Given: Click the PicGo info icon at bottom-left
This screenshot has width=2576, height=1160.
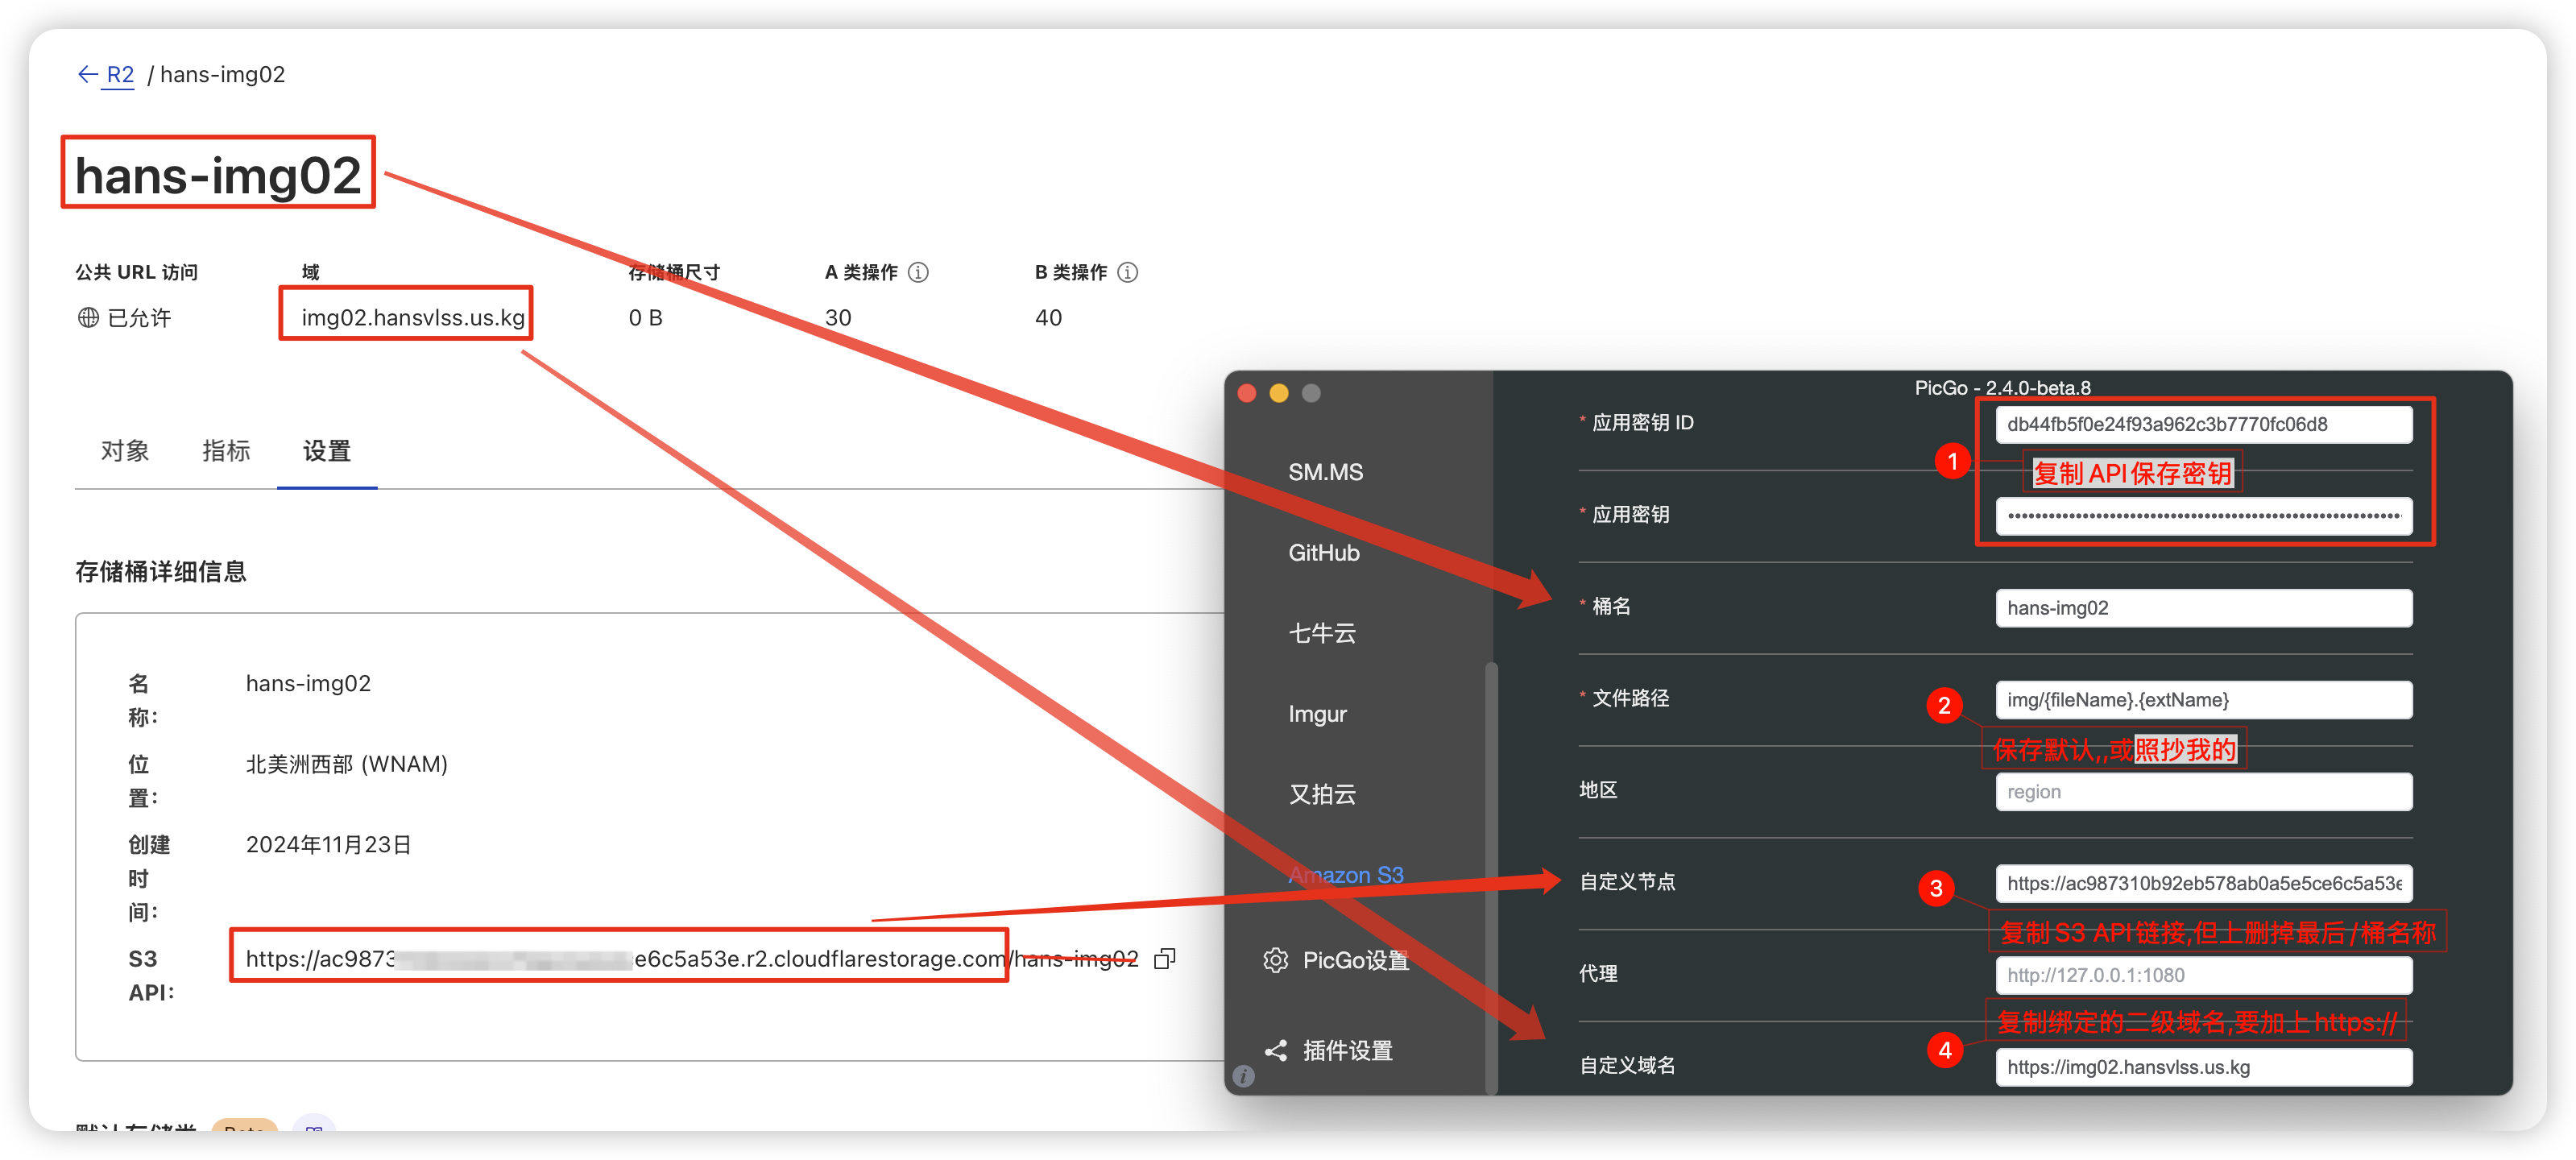Looking at the screenshot, I should point(1243,1076).
